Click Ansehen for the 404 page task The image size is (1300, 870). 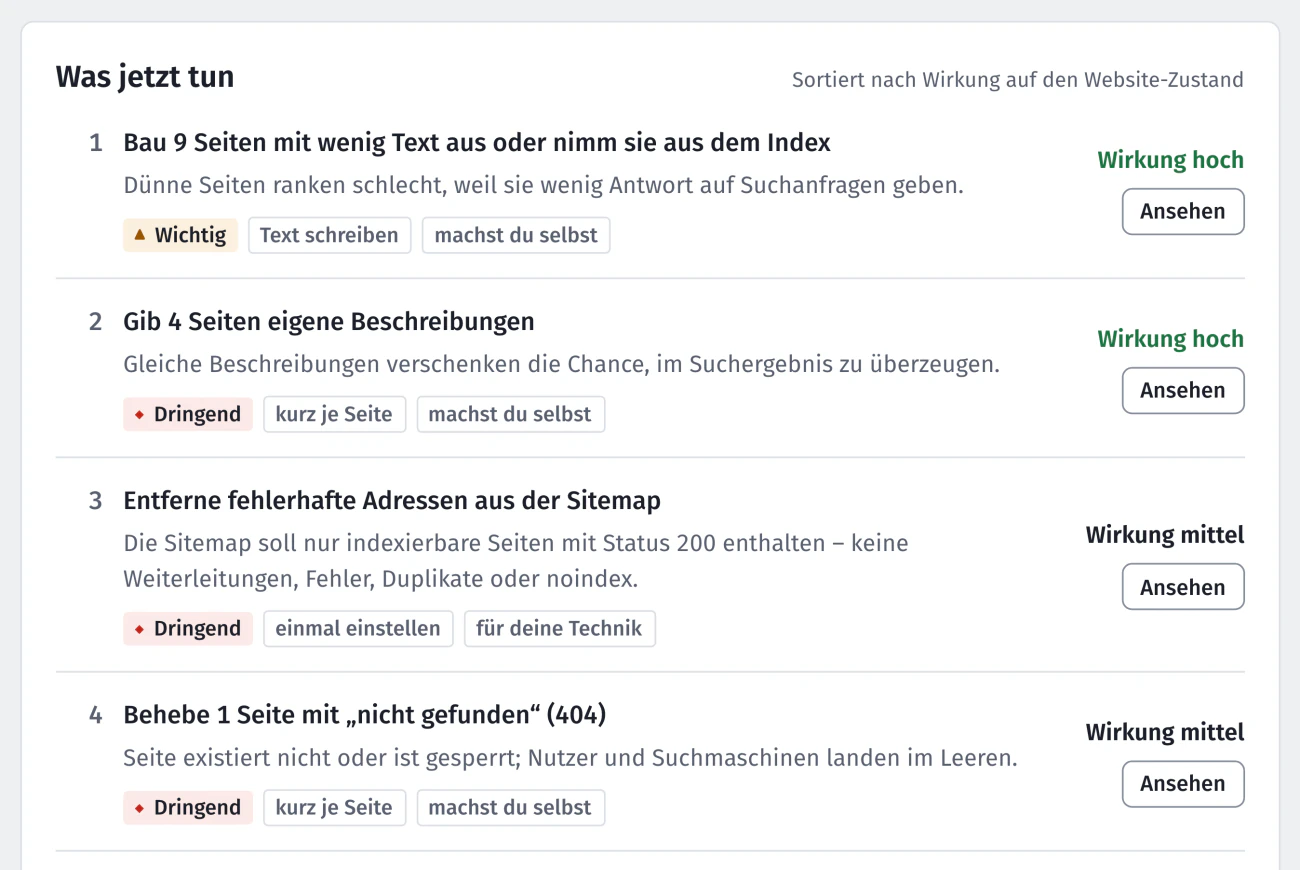point(1183,784)
